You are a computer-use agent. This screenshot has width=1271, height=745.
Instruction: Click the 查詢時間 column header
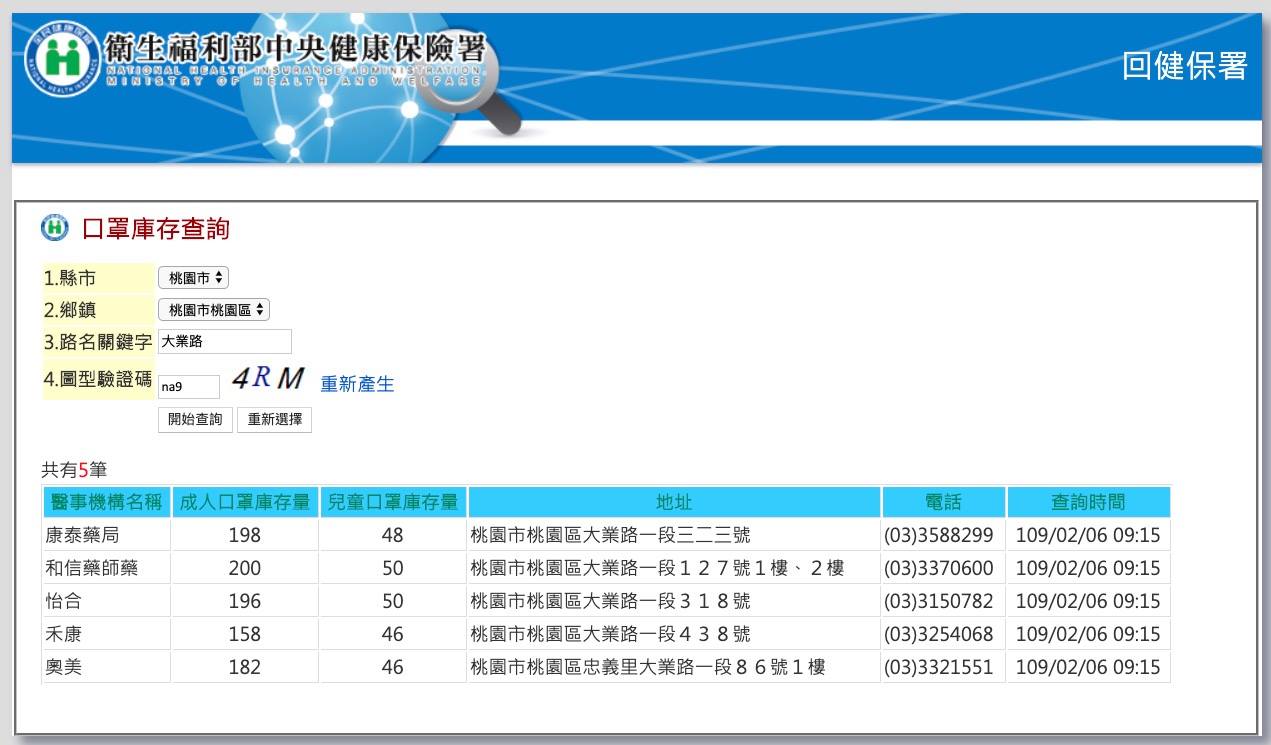point(1088,502)
